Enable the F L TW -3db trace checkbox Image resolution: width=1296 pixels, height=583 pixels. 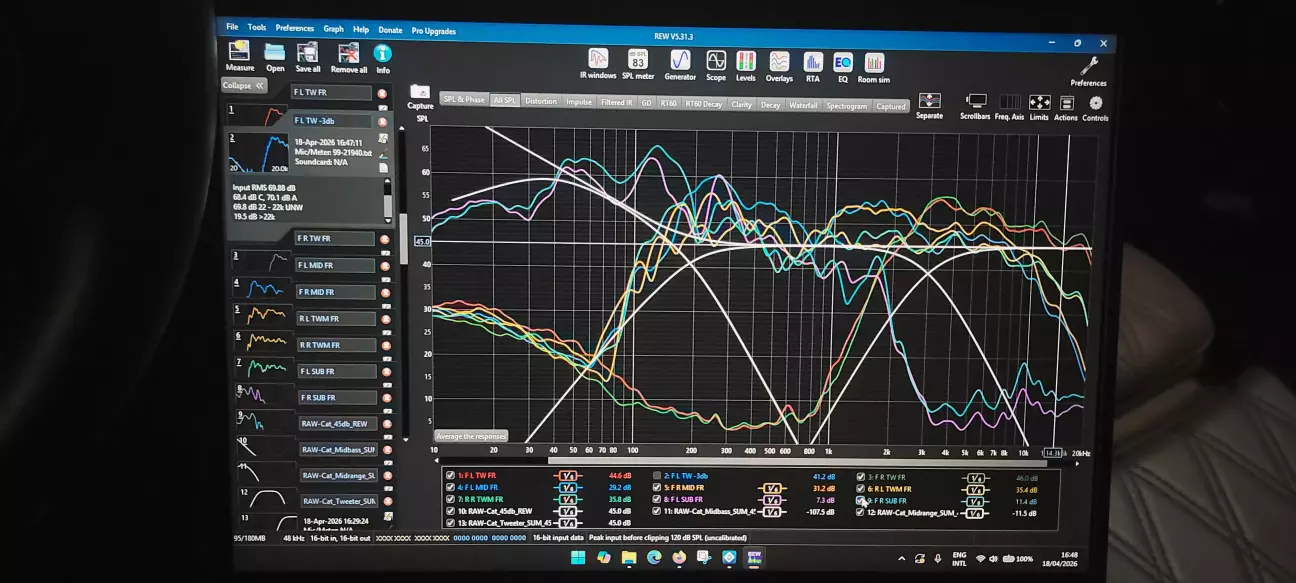657,476
